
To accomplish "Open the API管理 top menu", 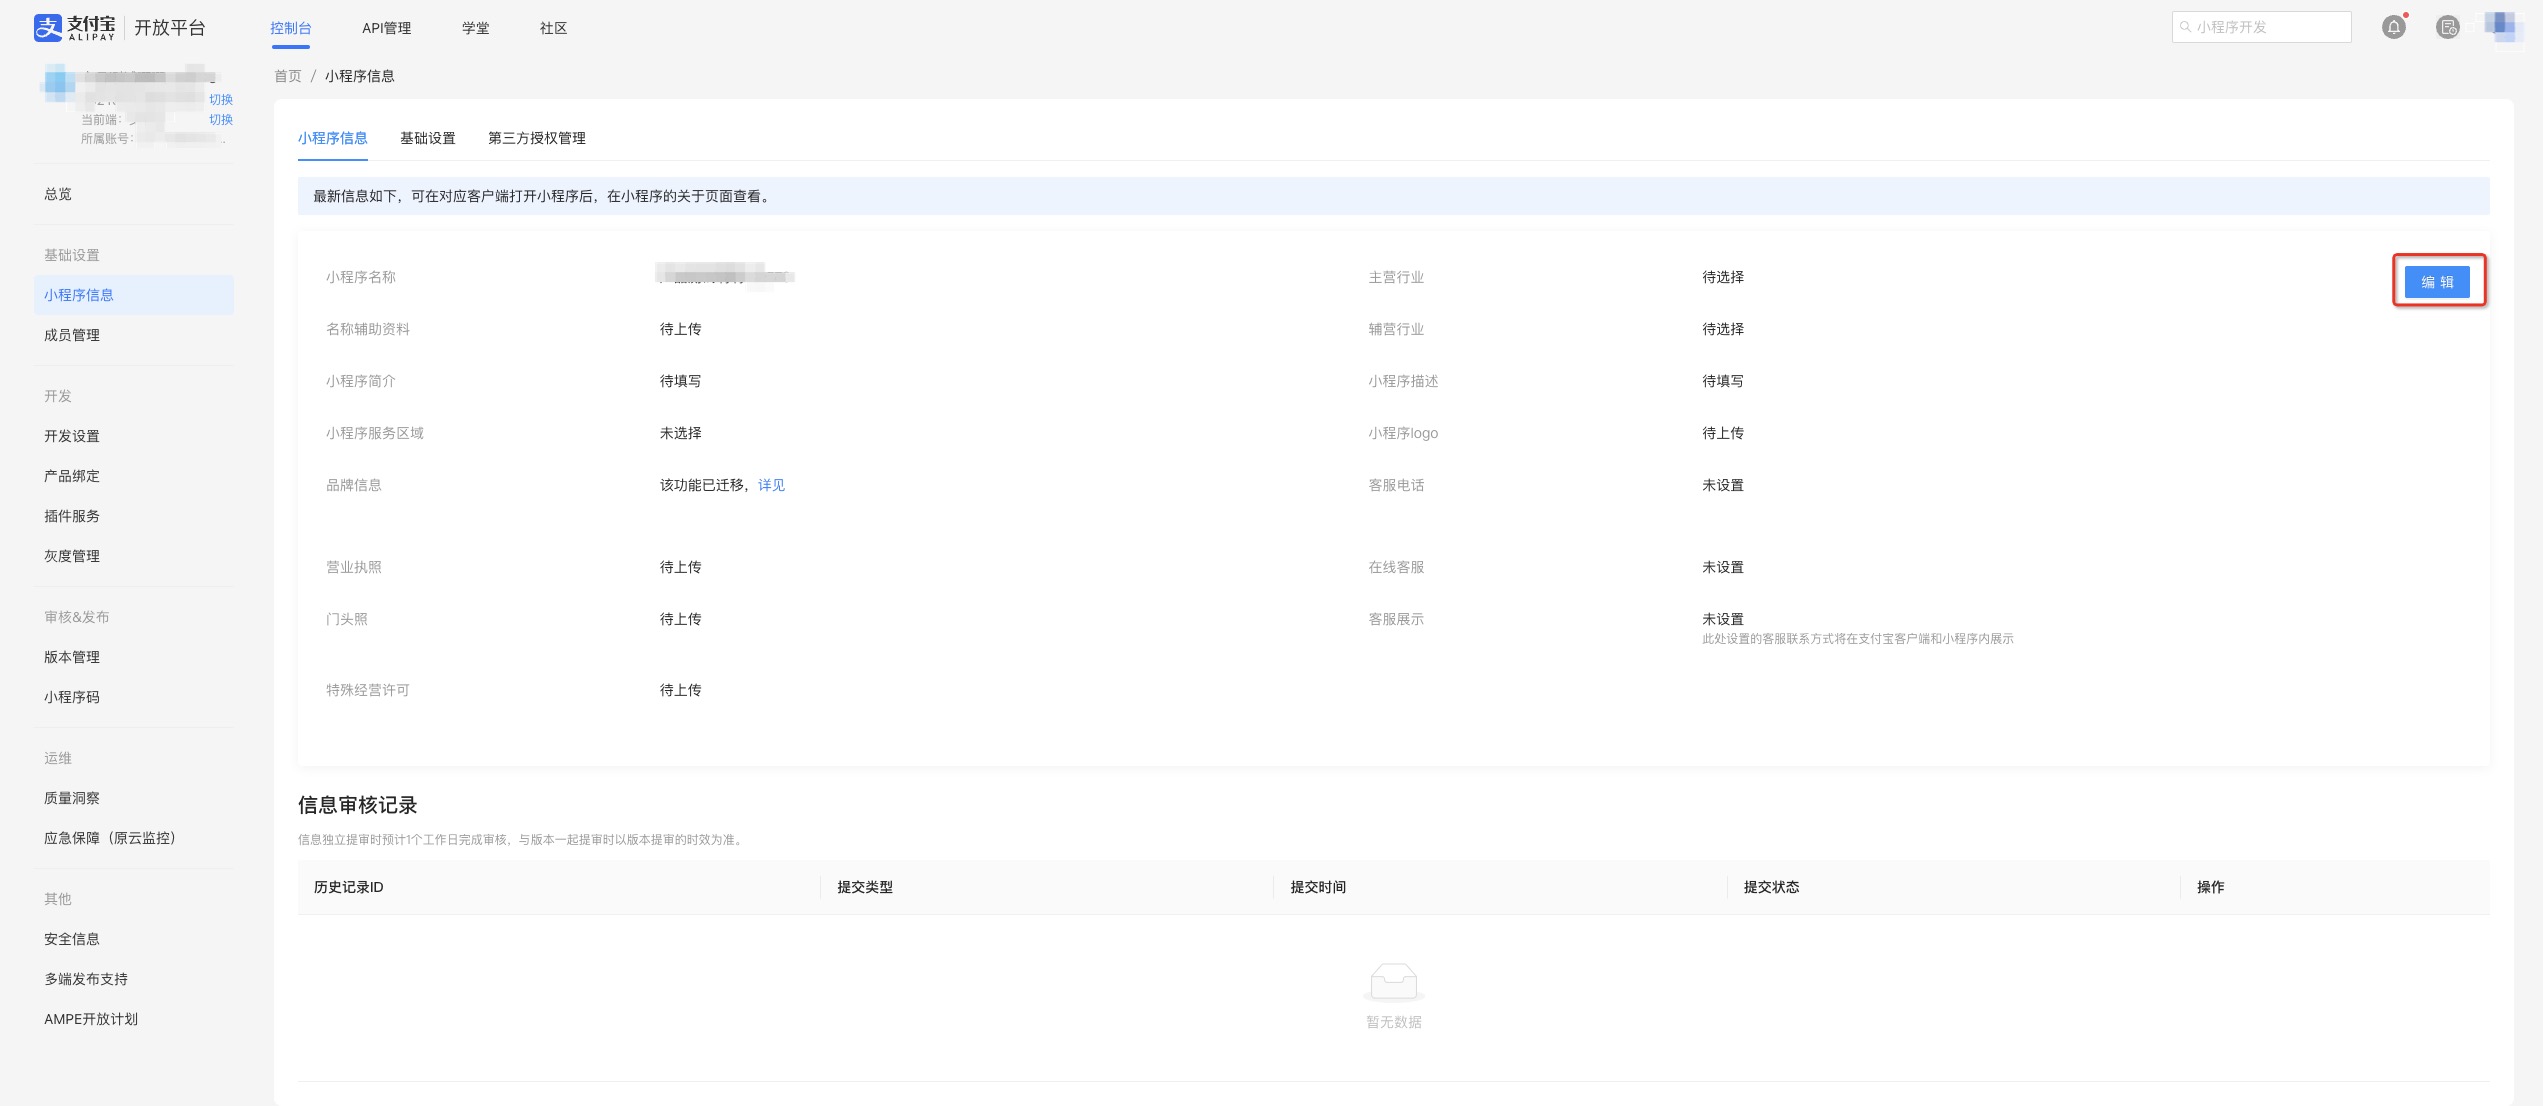I will pyautogui.click(x=386, y=28).
